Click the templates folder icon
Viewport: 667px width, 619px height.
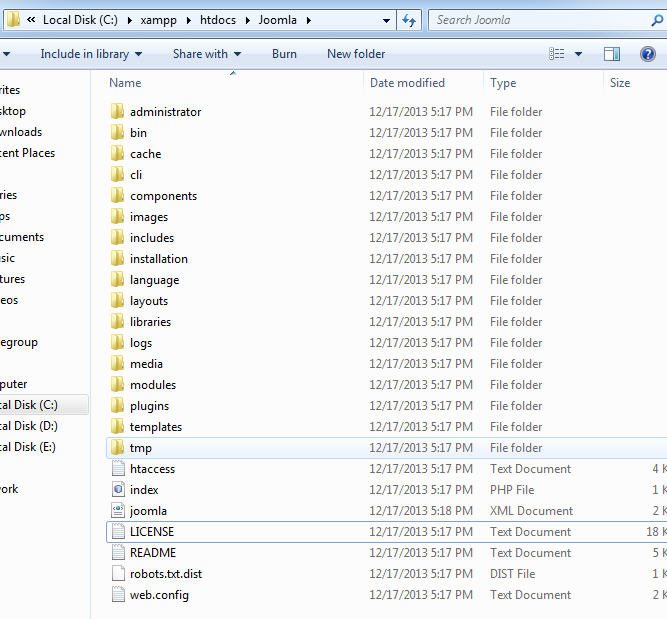[117, 427]
